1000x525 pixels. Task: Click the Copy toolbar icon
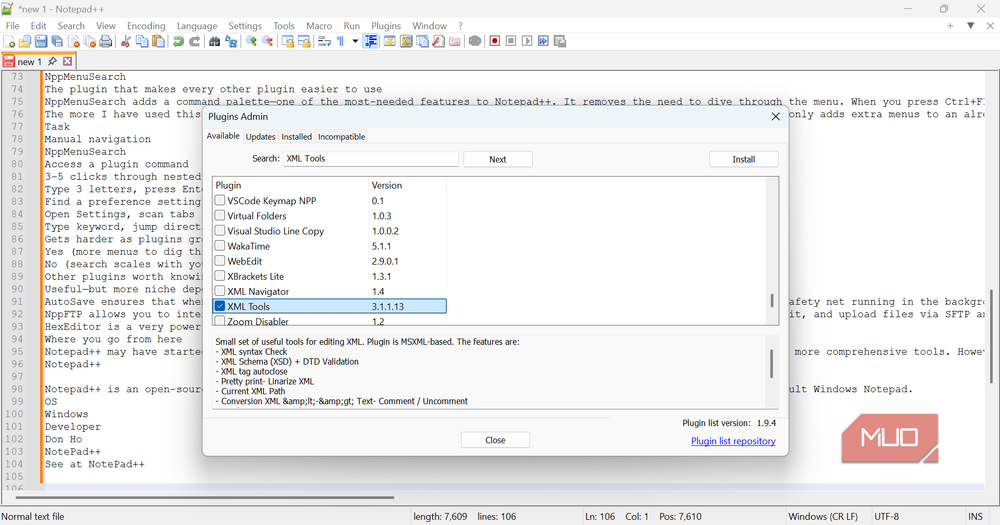click(x=142, y=41)
